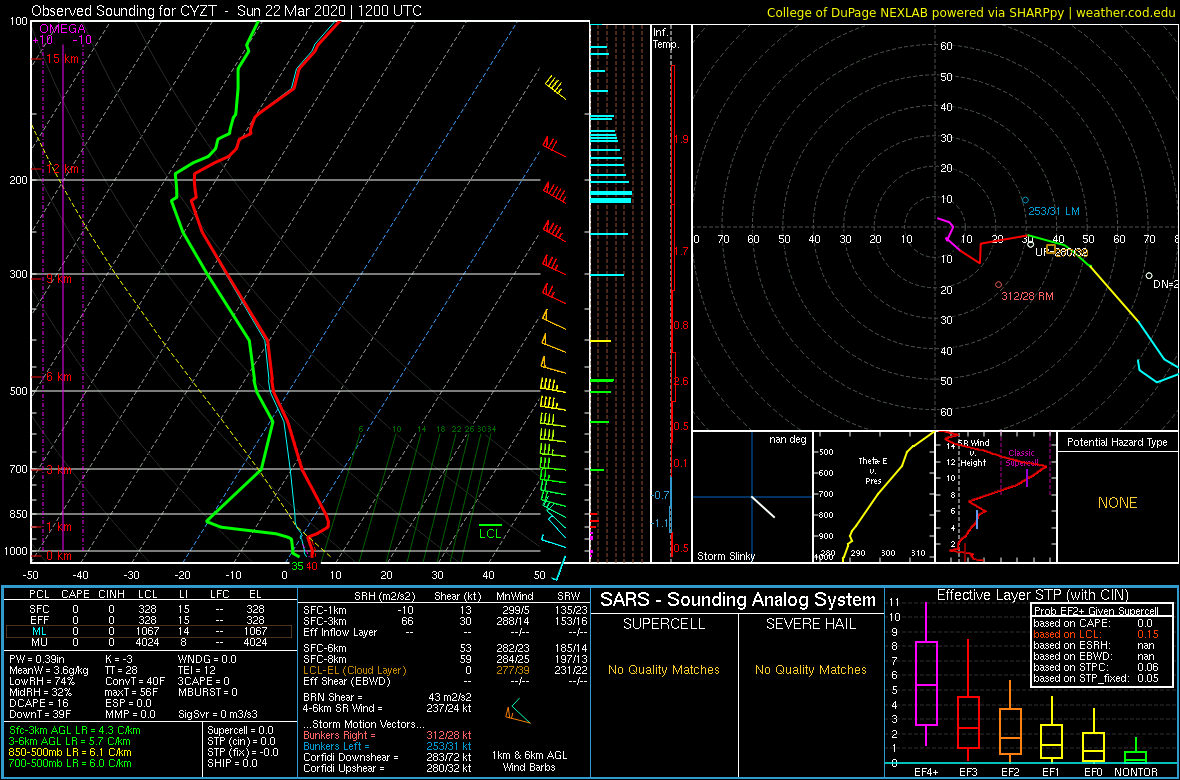Open the Theta-E v. Pres inset plot

pos(873,497)
